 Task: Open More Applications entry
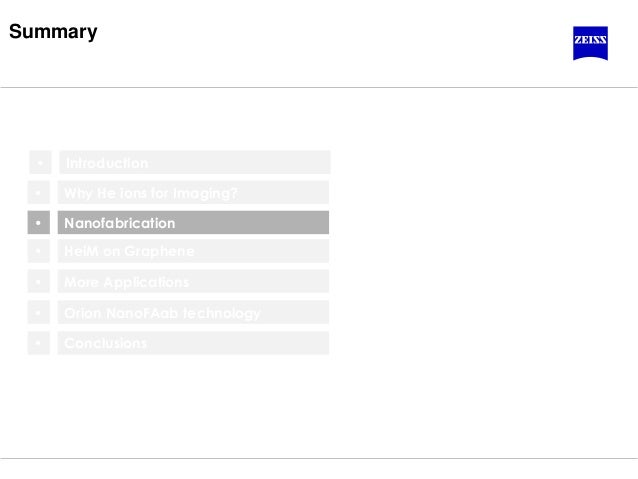(193, 281)
